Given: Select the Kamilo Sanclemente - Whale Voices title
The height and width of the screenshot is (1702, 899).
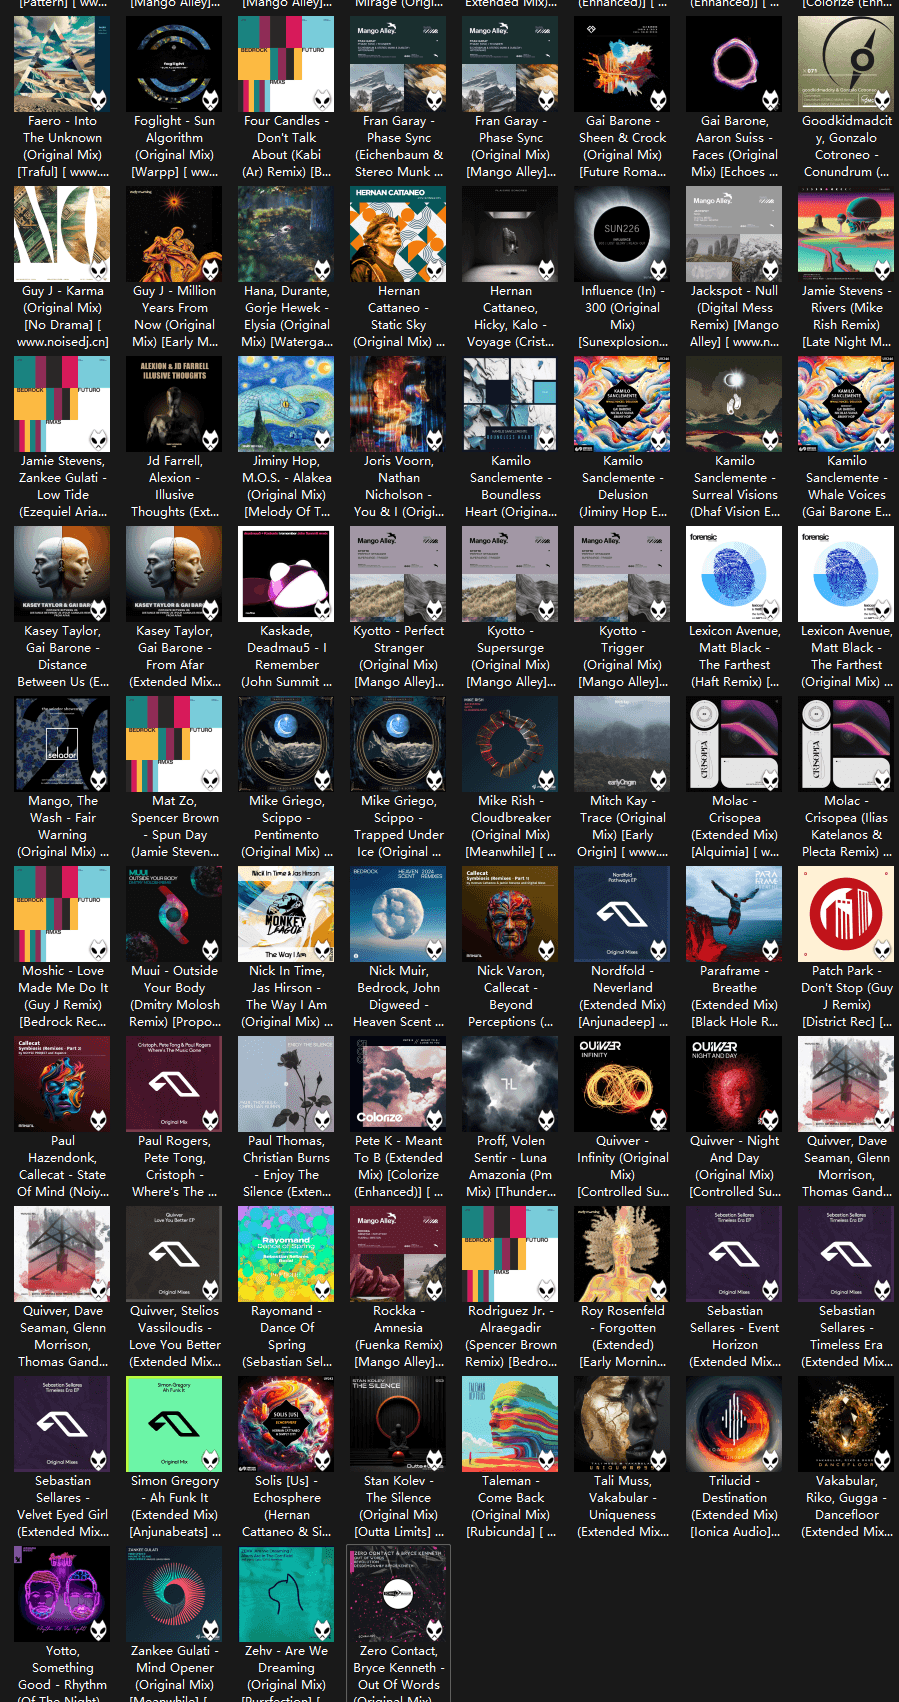Looking at the screenshot, I should tap(846, 486).
